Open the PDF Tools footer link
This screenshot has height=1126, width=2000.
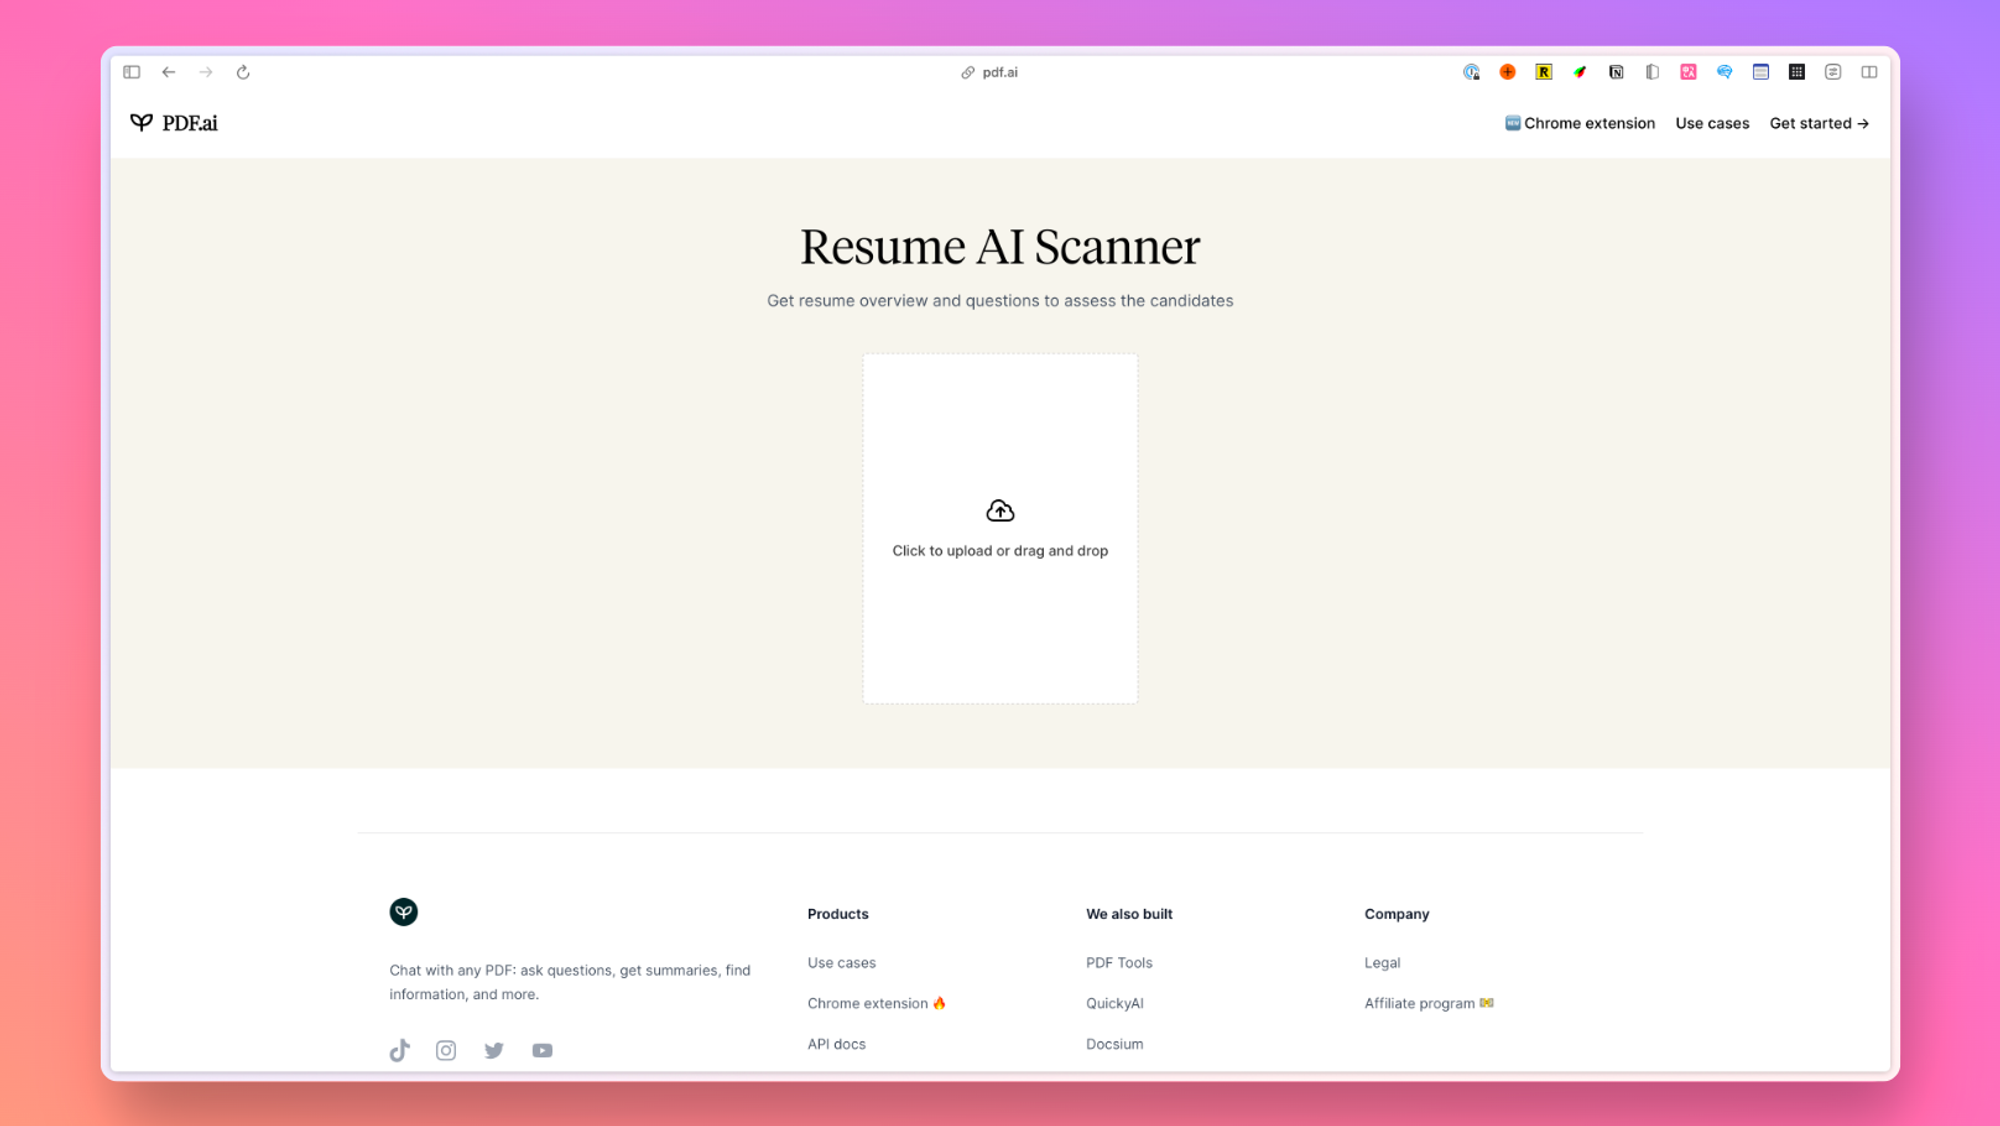[x=1119, y=963]
